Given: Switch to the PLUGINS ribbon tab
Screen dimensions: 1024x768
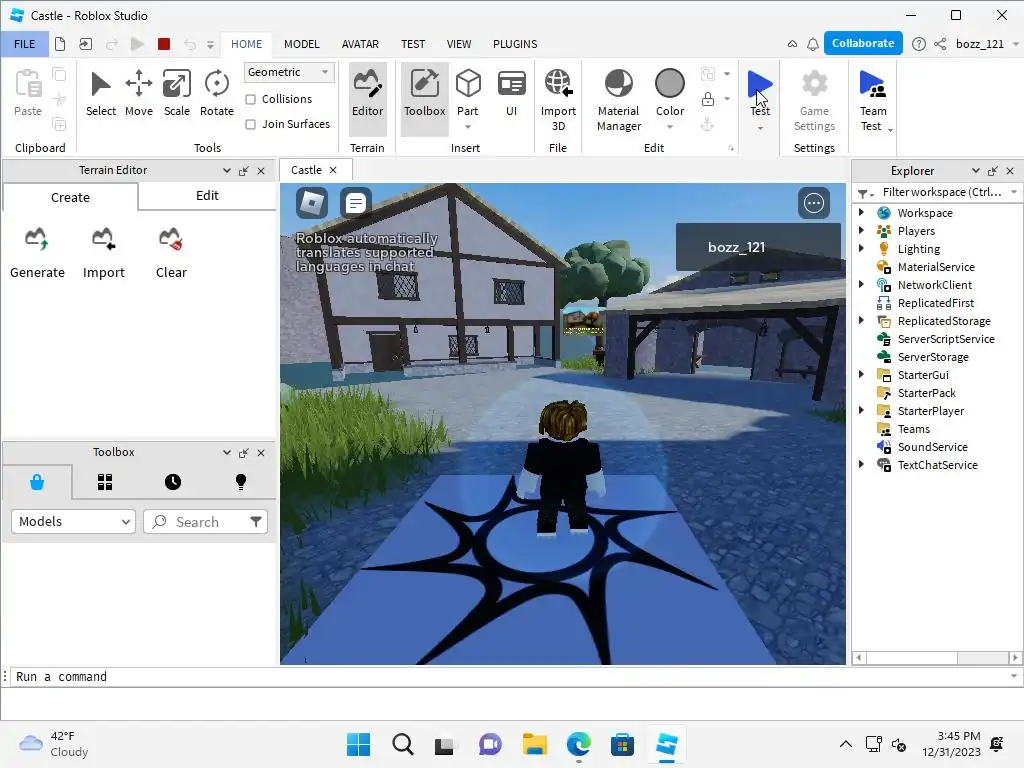Looking at the screenshot, I should tap(515, 44).
